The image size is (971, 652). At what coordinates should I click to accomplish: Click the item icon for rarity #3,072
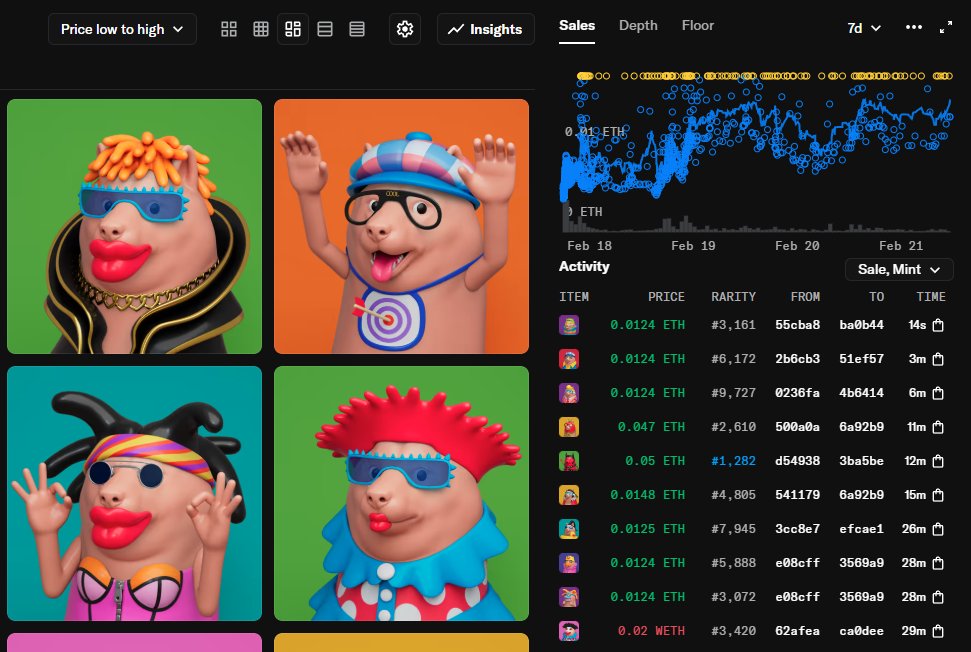coord(569,597)
